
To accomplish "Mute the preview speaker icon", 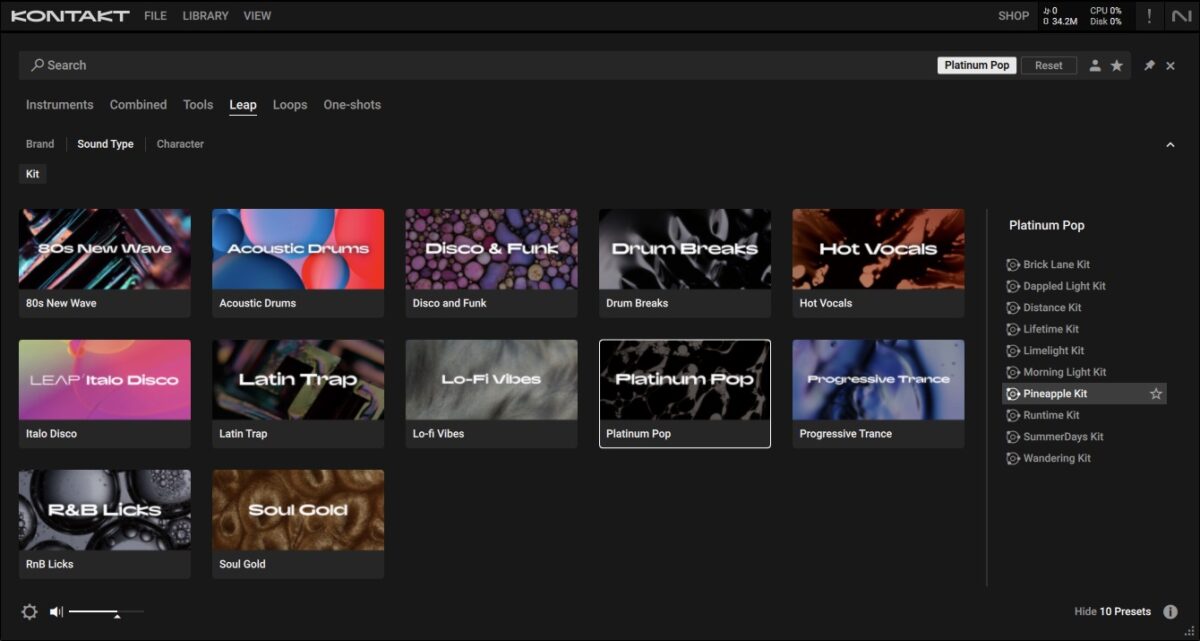I will click(x=56, y=612).
